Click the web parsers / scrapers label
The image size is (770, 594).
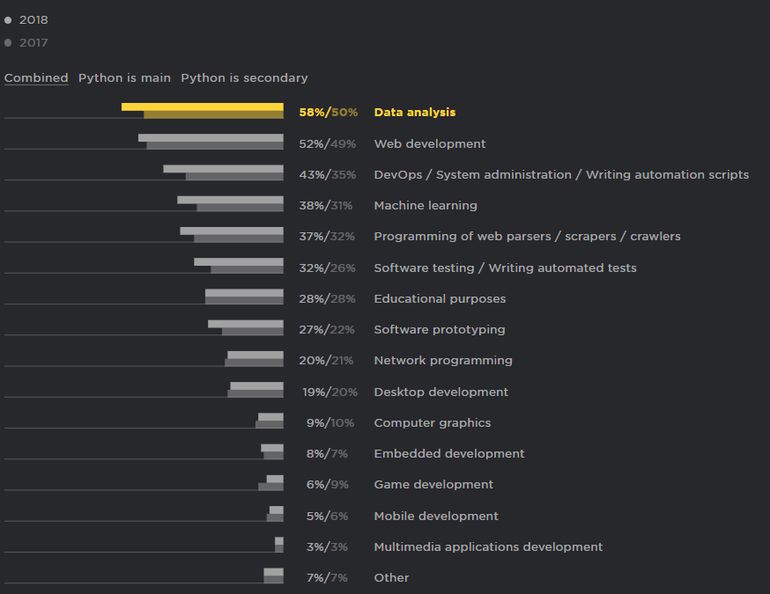pyautogui.click(x=527, y=237)
